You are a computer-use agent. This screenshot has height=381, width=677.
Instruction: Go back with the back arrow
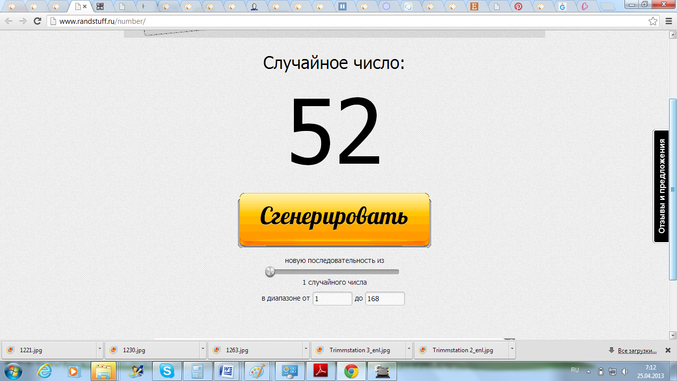9,21
